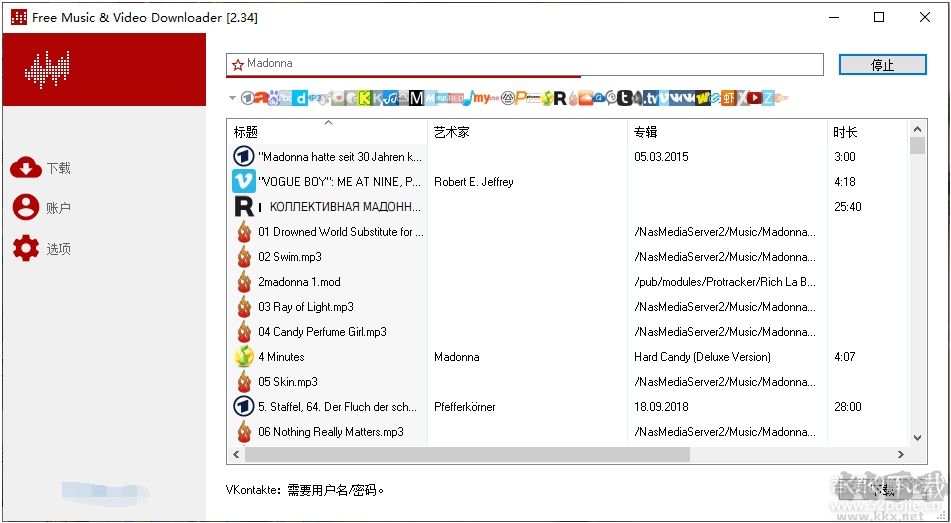Image resolution: width=951 pixels, height=523 pixels.
Task: Sort results by 时长 column header
Action: point(867,132)
